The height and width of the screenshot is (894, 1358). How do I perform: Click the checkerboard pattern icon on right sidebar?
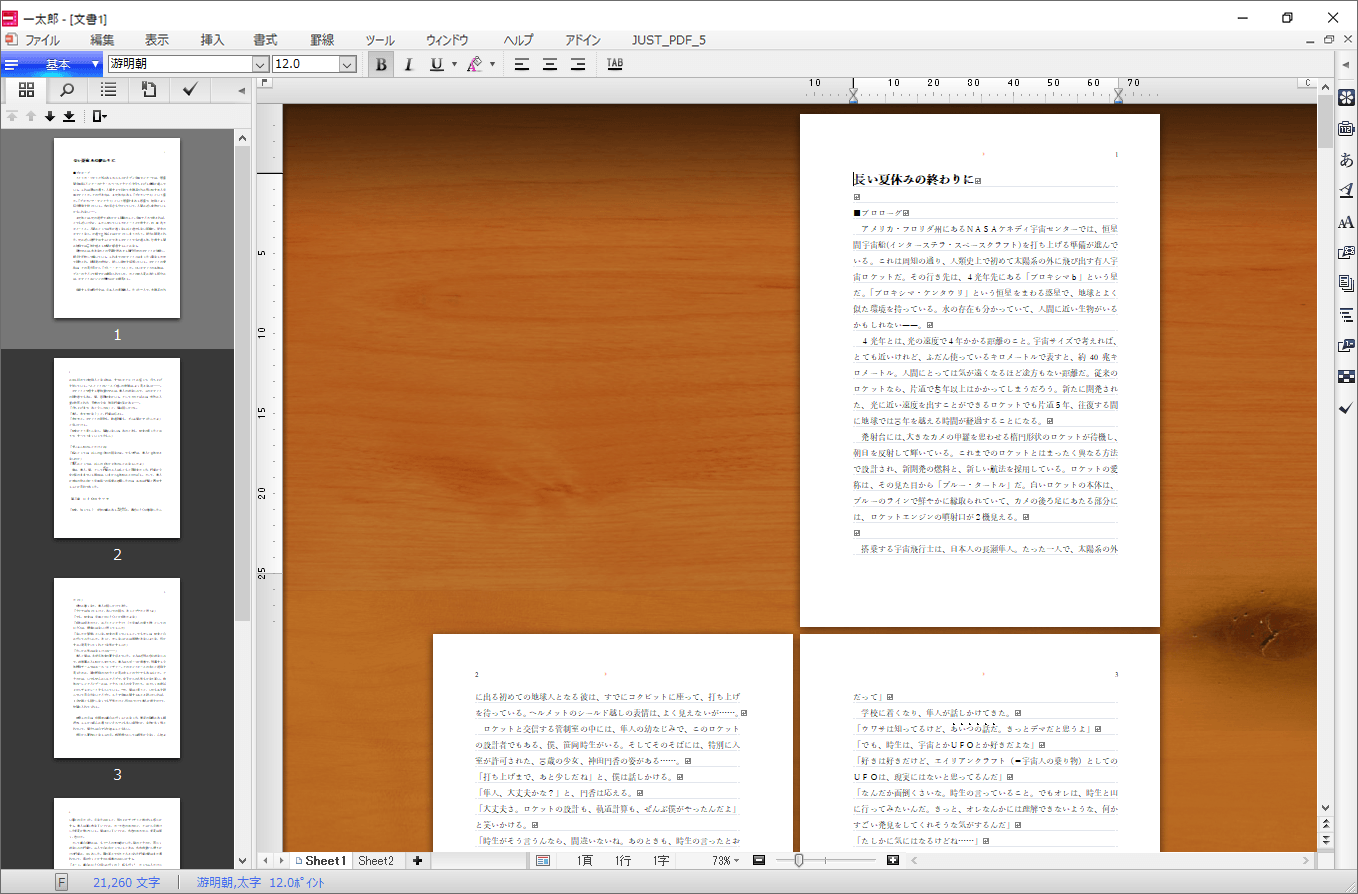[x=1347, y=376]
